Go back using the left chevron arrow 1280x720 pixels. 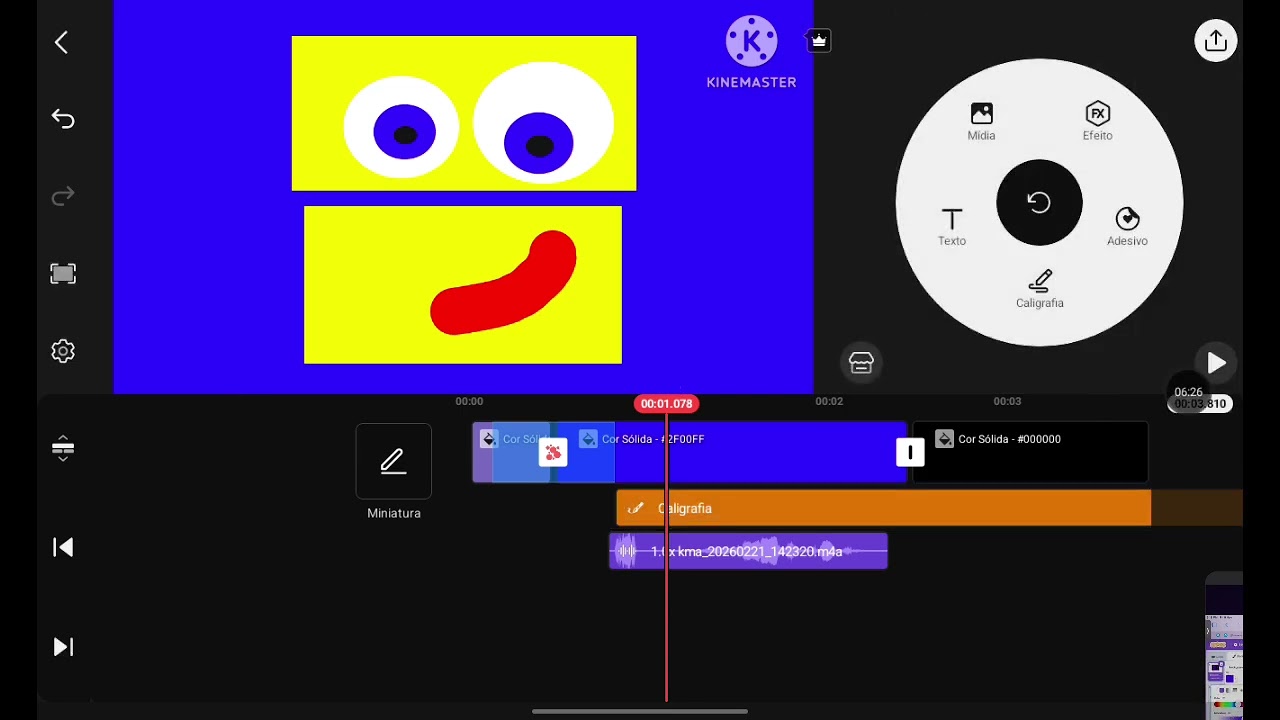click(x=62, y=42)
